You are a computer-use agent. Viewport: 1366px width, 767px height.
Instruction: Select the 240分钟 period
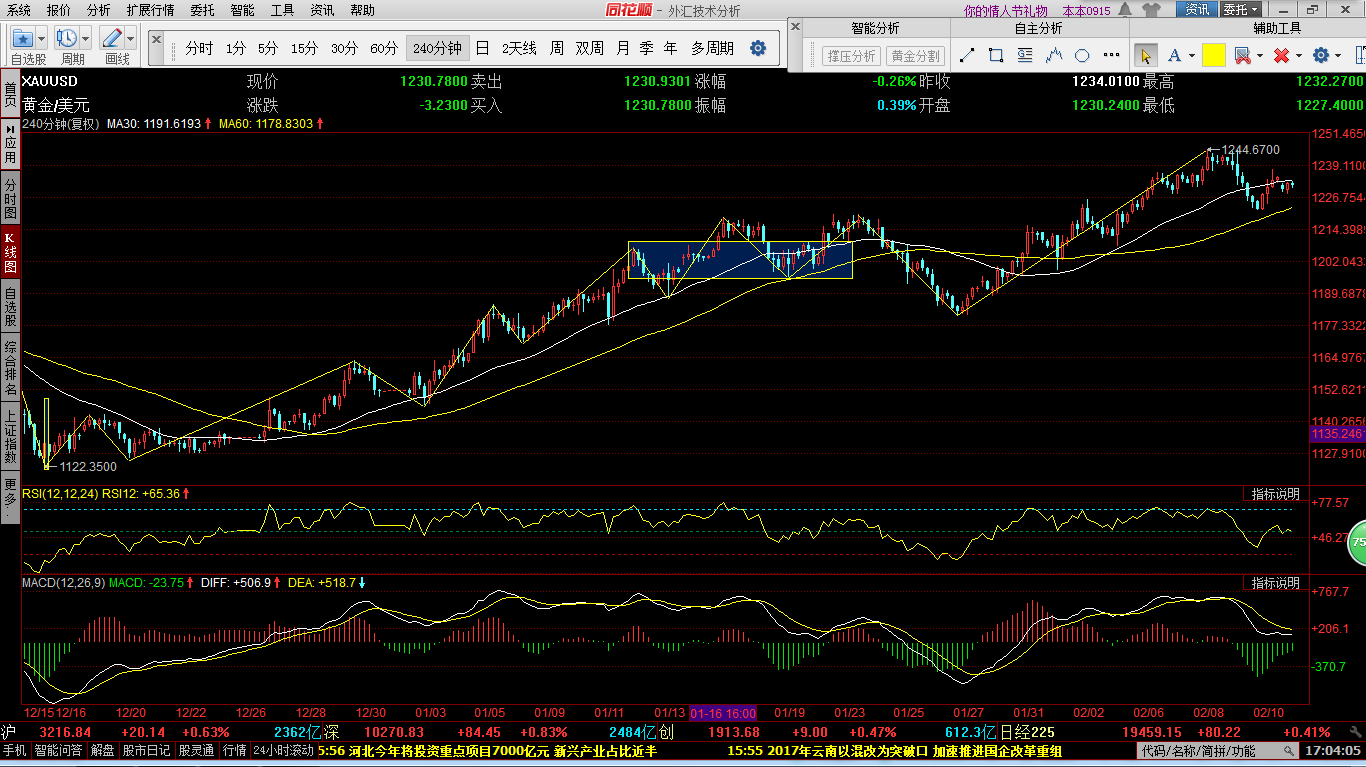pyautogui.click(x=437, y=48)
